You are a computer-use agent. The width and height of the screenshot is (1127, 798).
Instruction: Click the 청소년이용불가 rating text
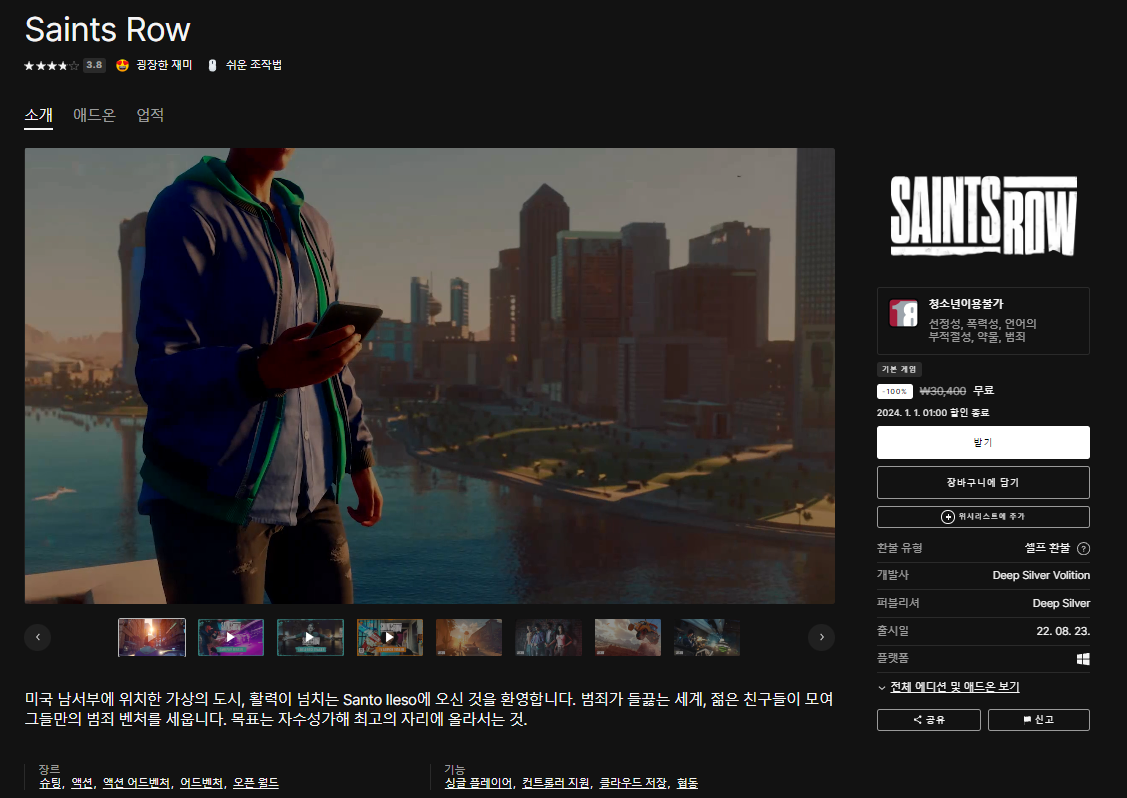pos(965,304)
